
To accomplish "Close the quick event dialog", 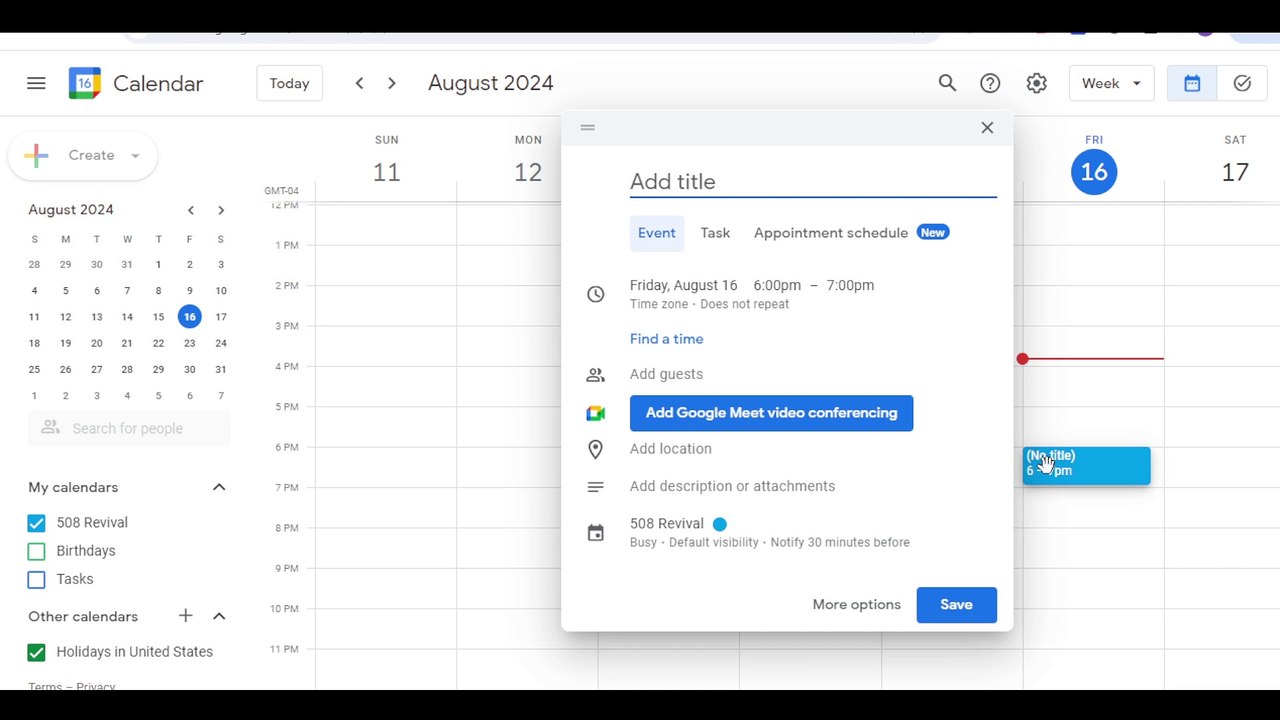I will (x=987, y=127).
